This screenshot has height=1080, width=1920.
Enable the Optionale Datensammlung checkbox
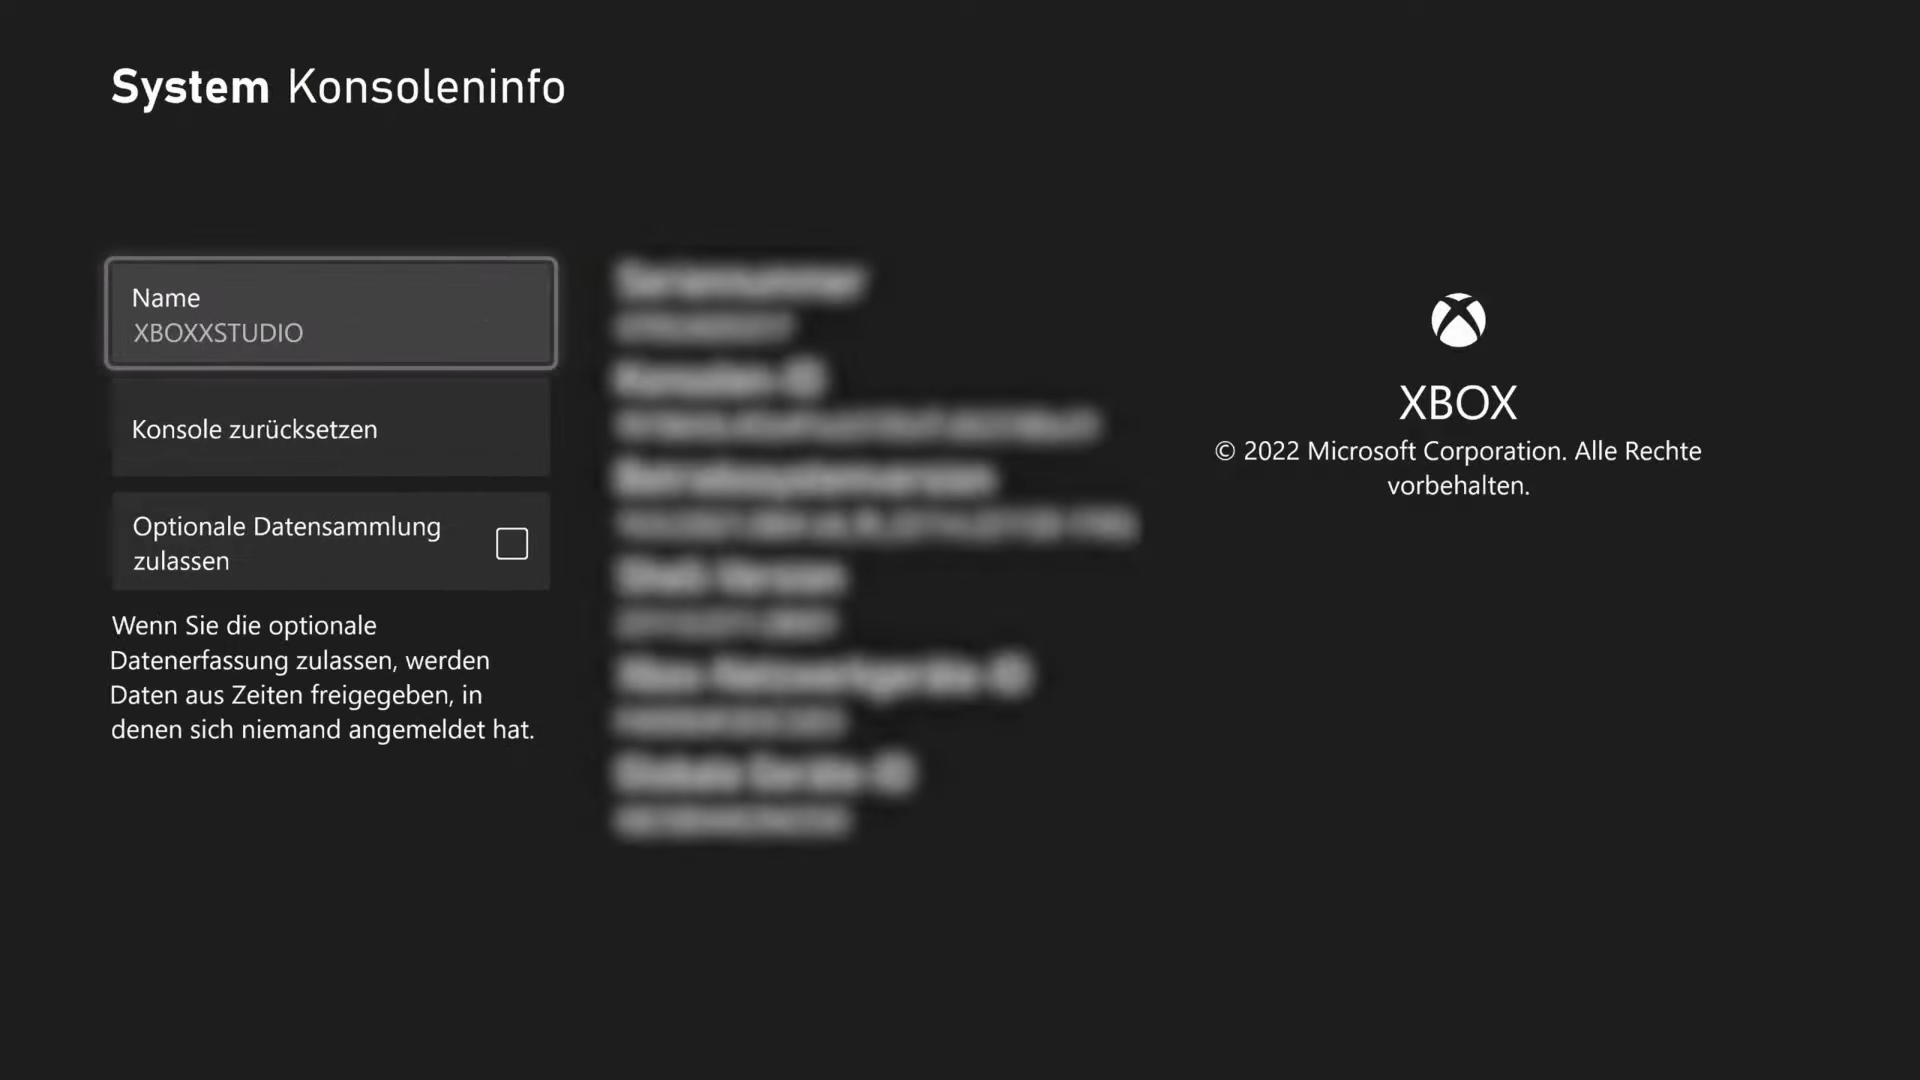click(512, 543)
